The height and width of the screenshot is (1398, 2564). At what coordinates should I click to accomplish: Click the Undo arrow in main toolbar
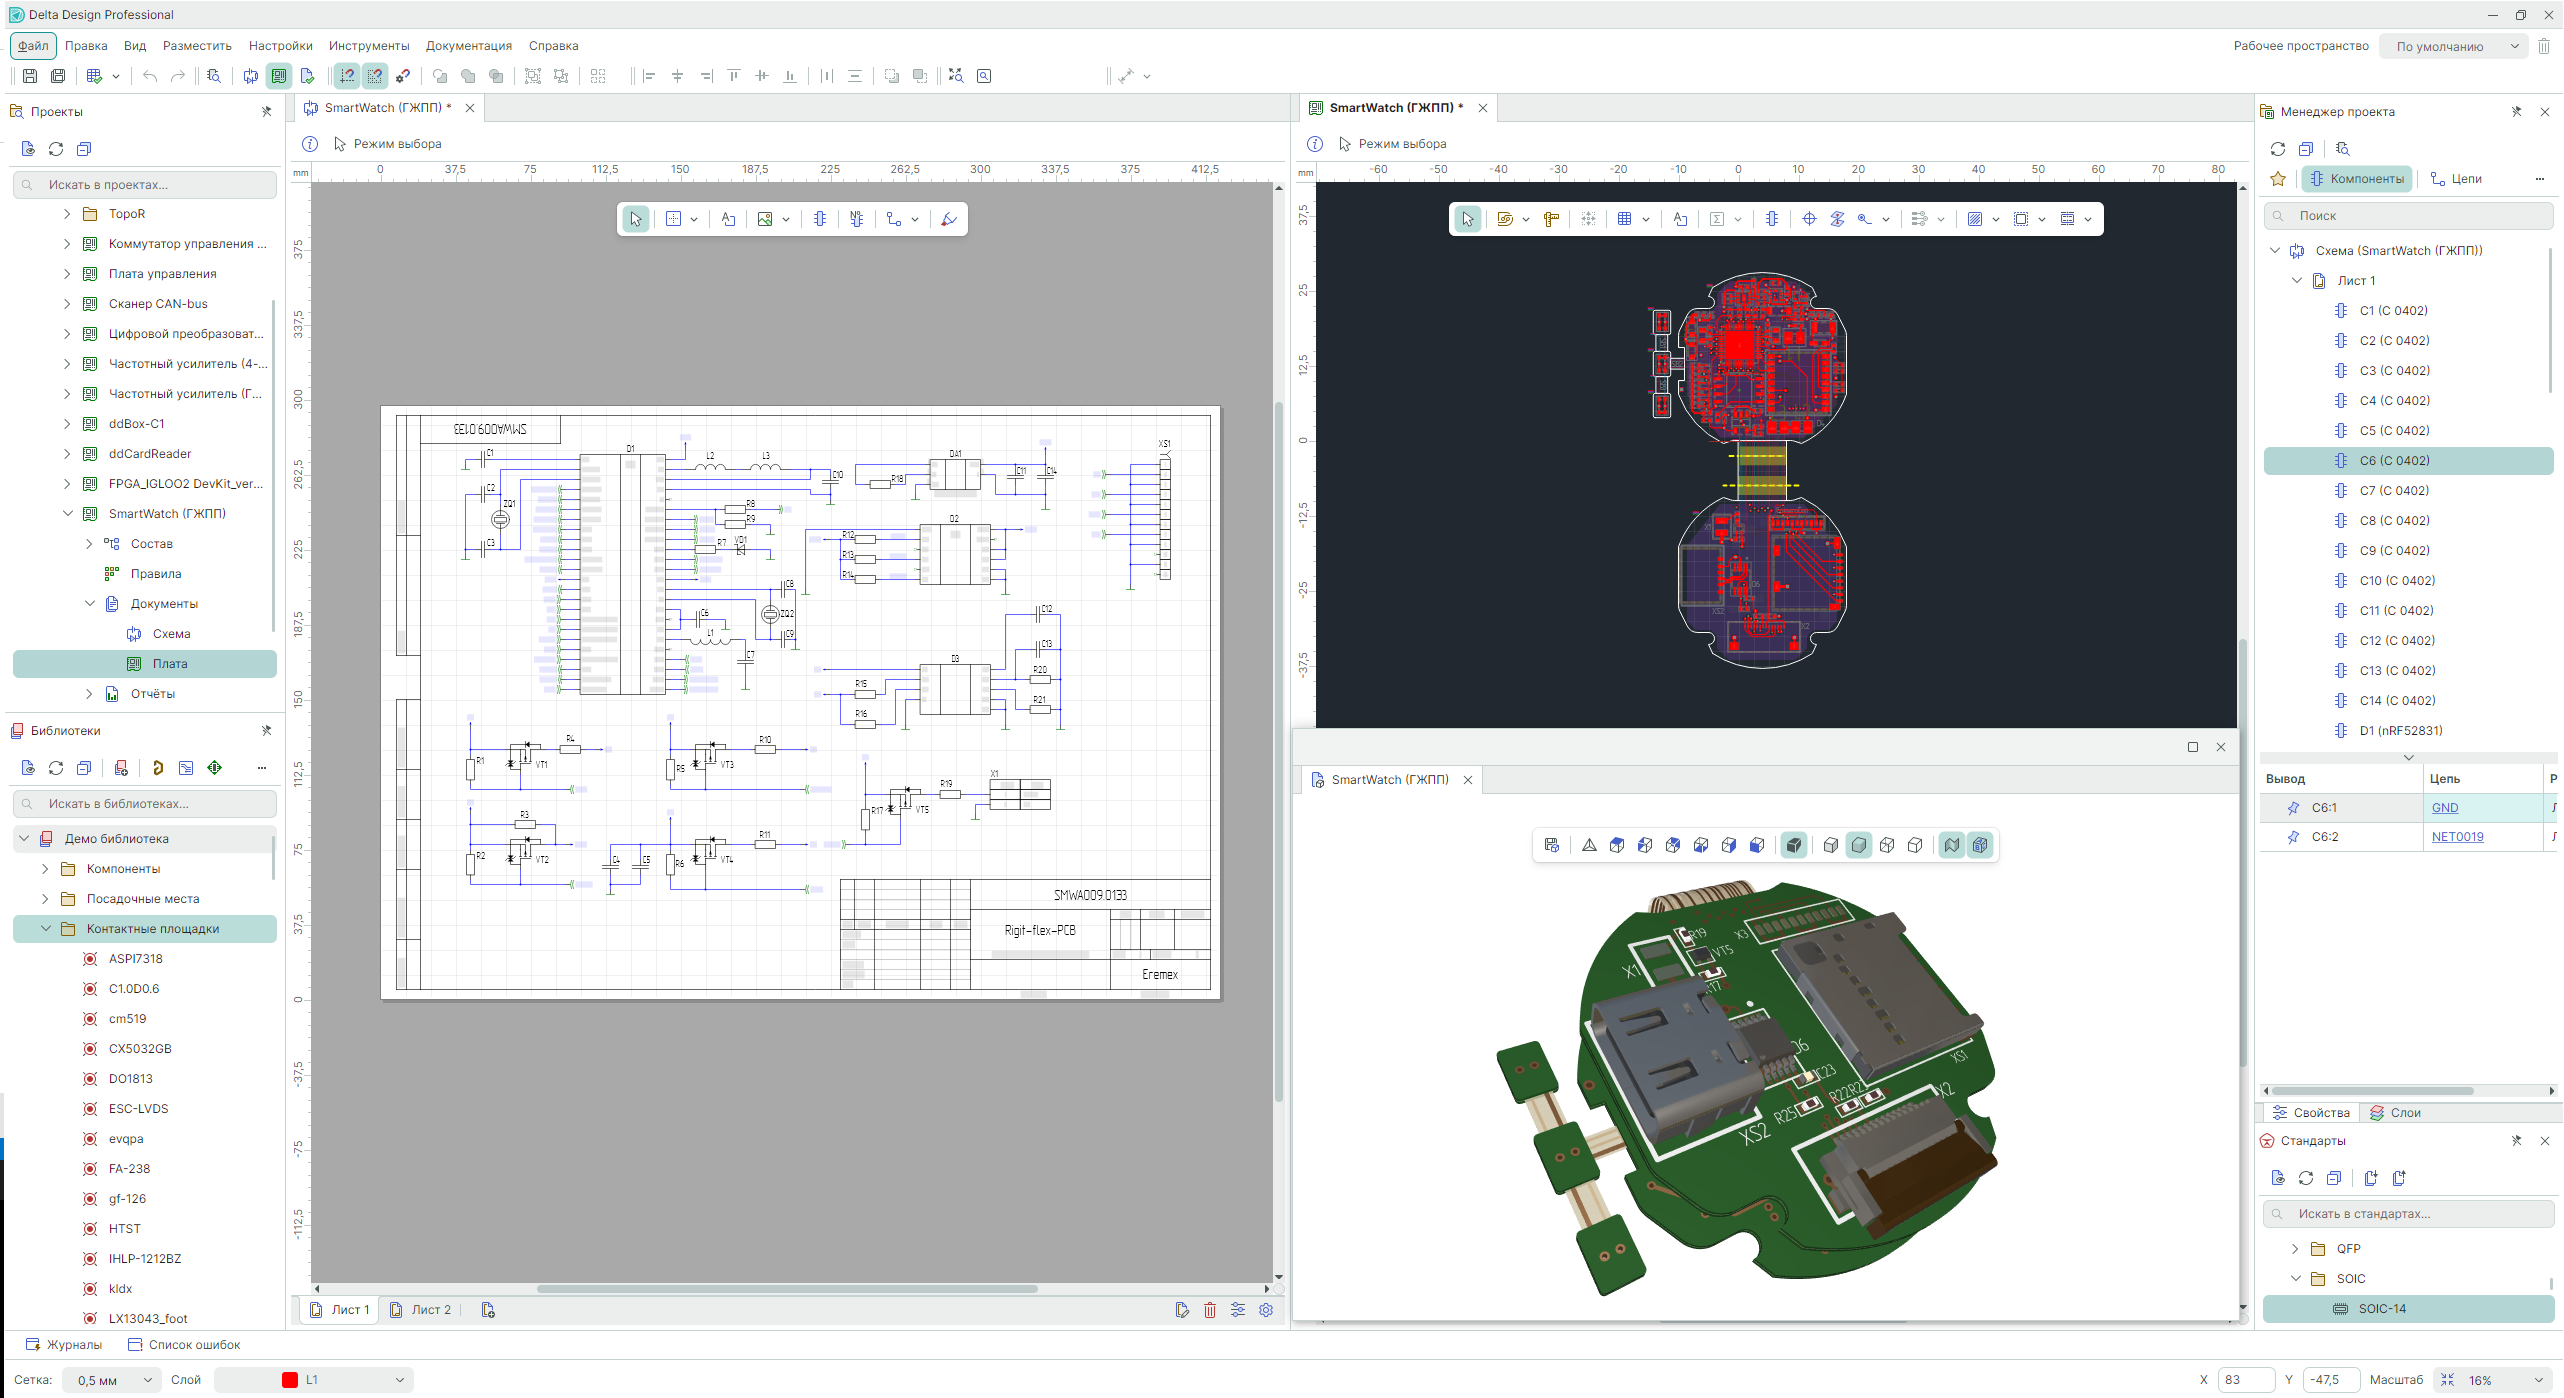coord(150,76)
